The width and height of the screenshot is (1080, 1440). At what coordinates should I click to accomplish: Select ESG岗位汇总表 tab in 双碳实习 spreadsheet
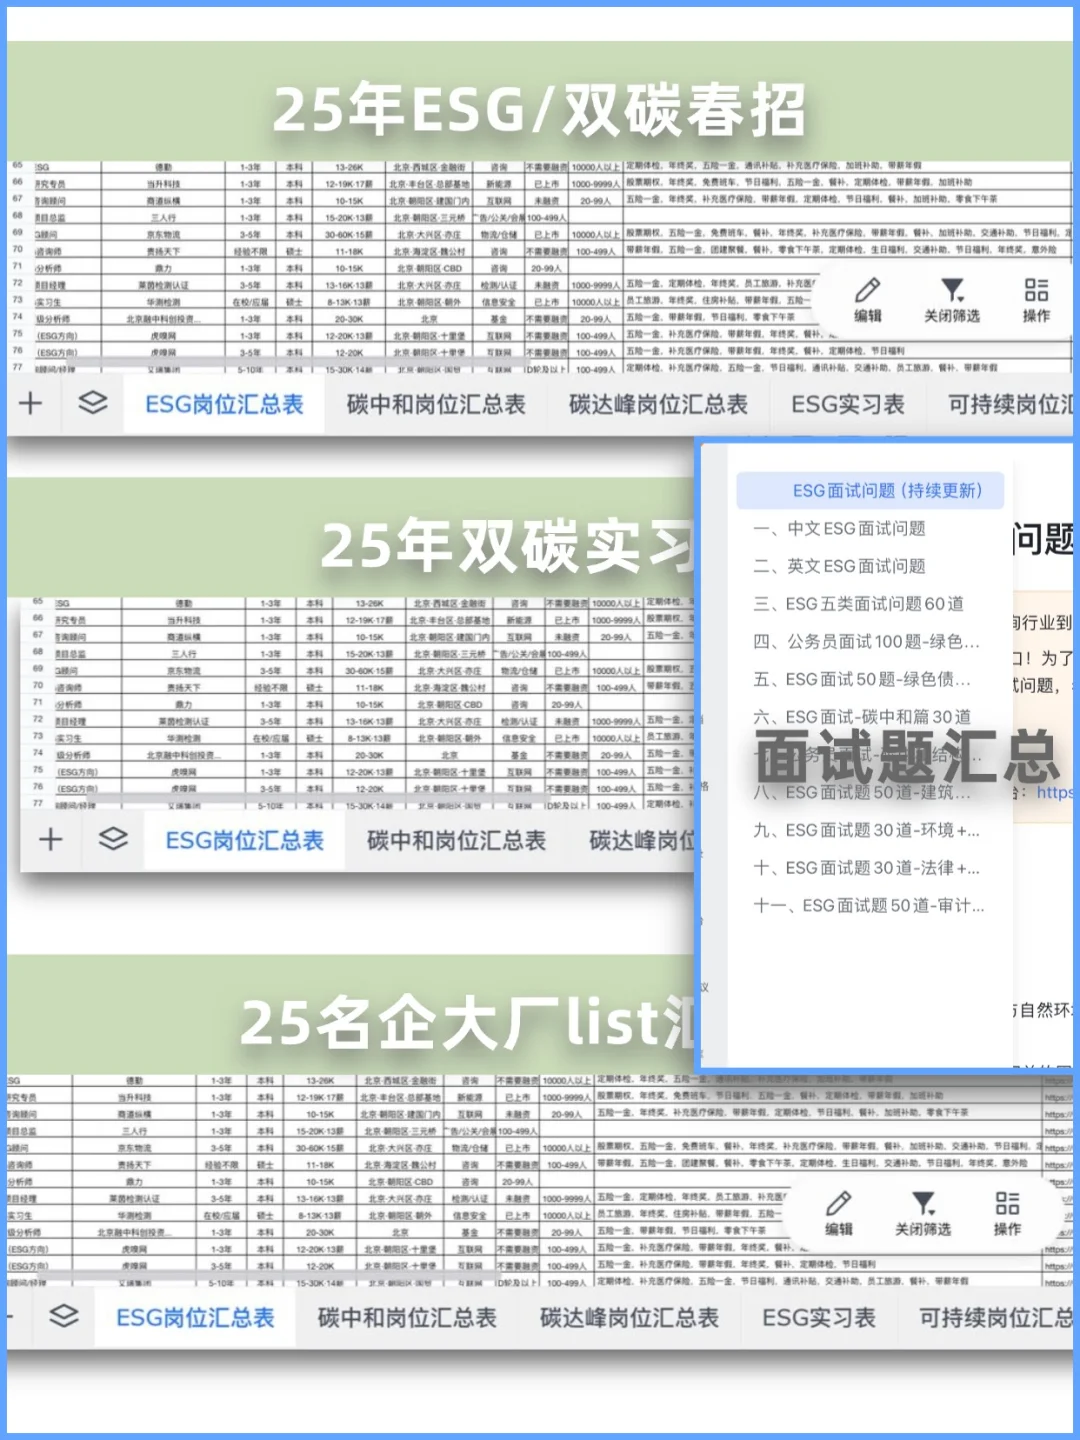245,841
